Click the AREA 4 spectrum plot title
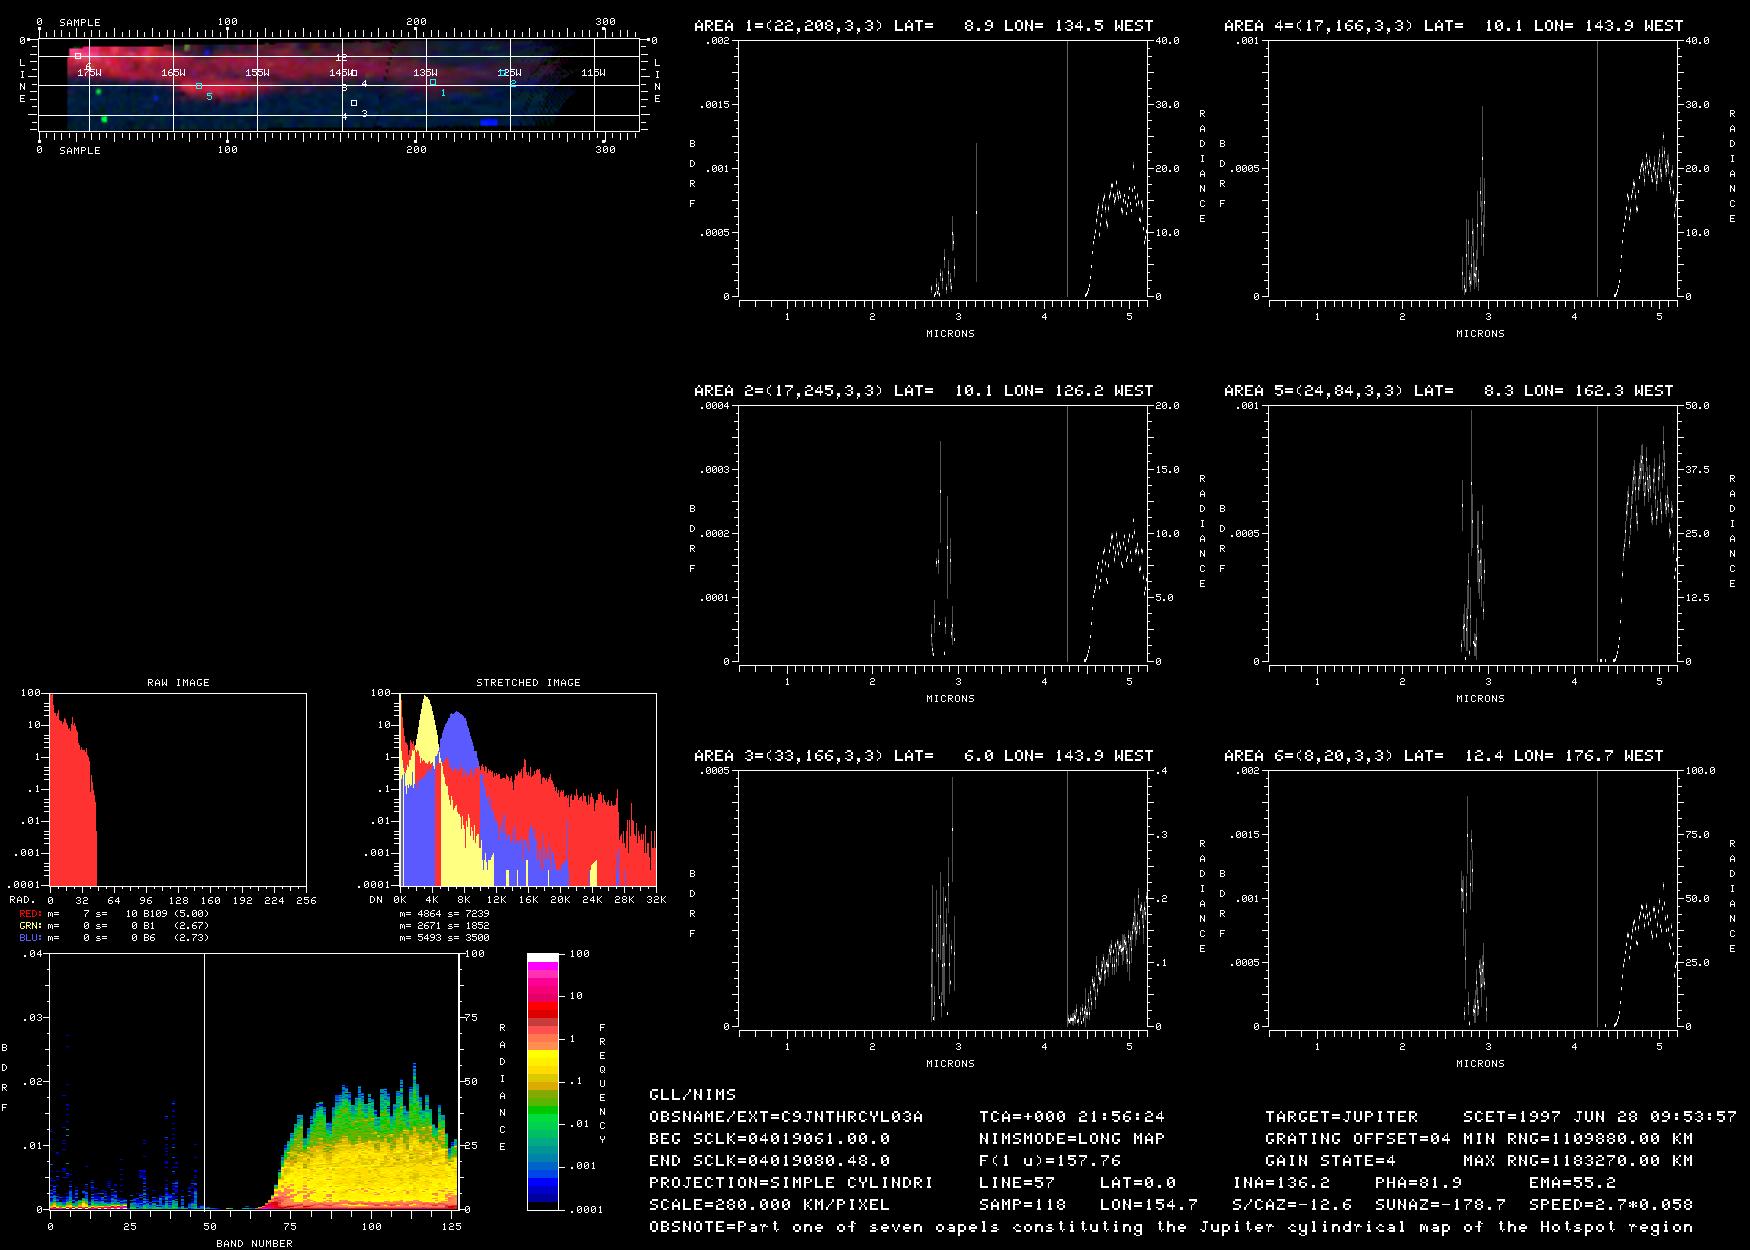Viewport: 1750px width, 1250px height. [x=1453, y=26]
